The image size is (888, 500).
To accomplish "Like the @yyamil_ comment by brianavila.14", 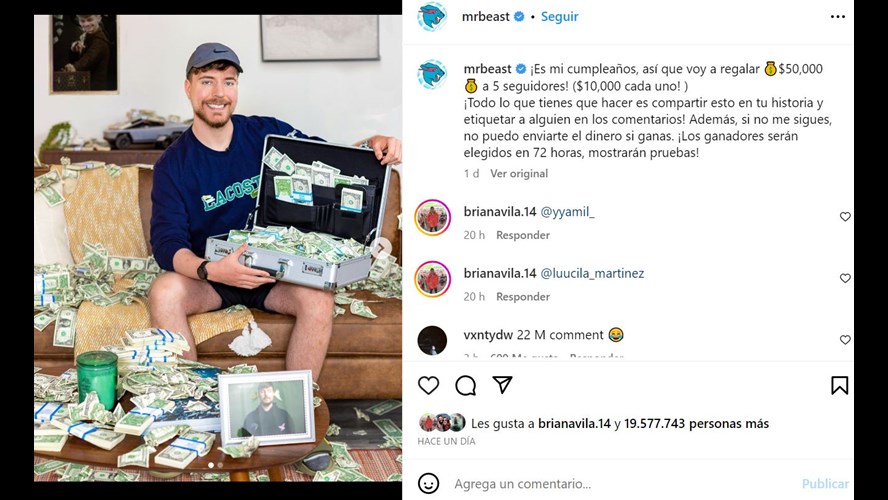I will pyautogui.click(x=845, y=217).
